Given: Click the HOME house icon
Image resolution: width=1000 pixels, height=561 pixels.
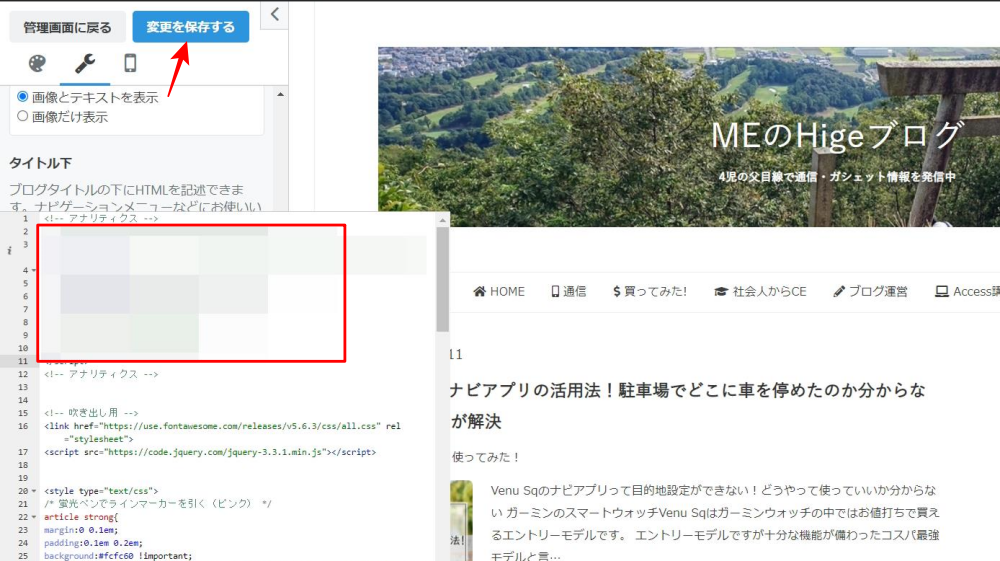Looking at the screenshot, I should (480, 291).
